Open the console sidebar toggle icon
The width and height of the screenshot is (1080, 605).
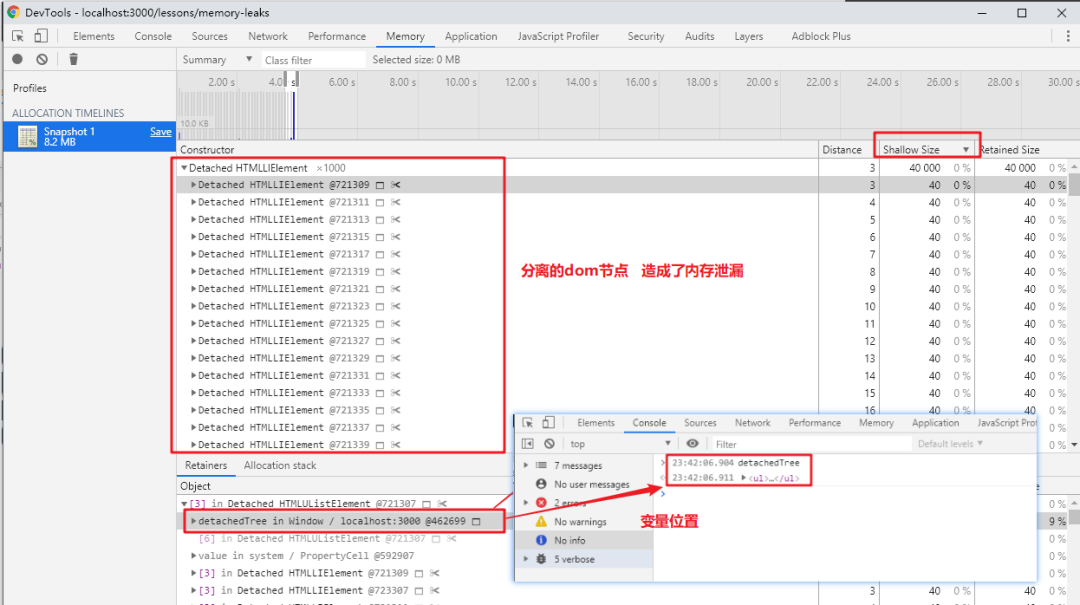coord(529,442)
